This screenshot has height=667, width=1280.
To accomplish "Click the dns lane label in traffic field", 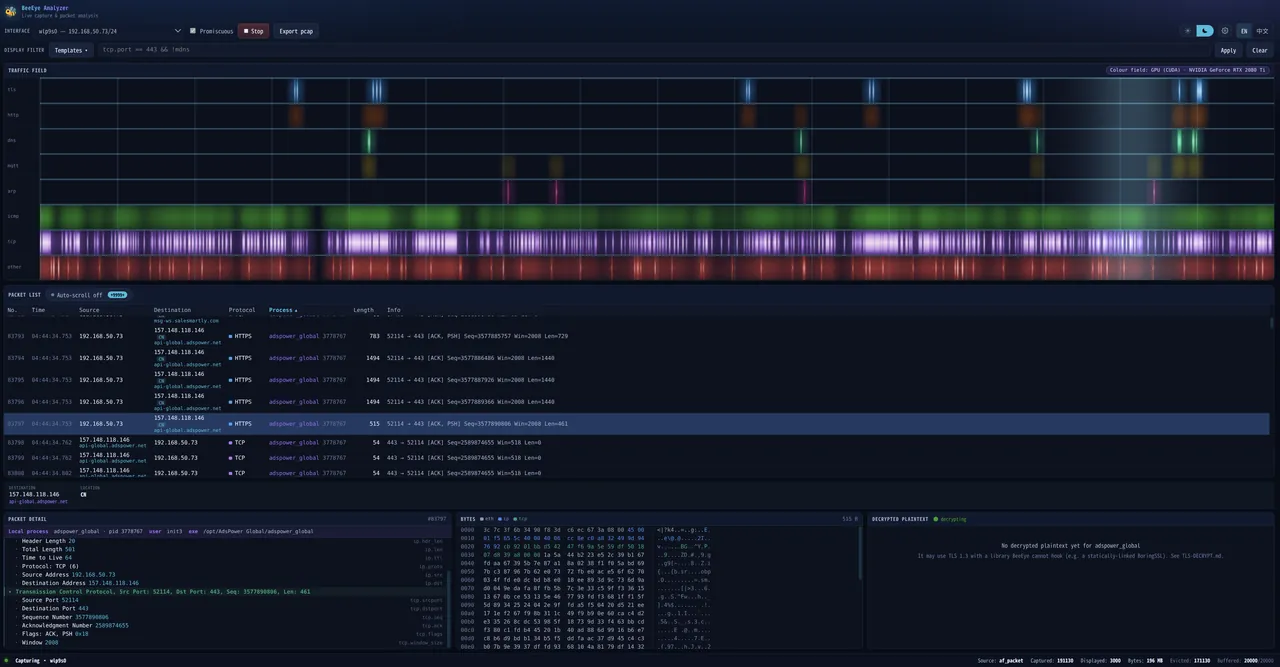I will click(x=12, y=140).
